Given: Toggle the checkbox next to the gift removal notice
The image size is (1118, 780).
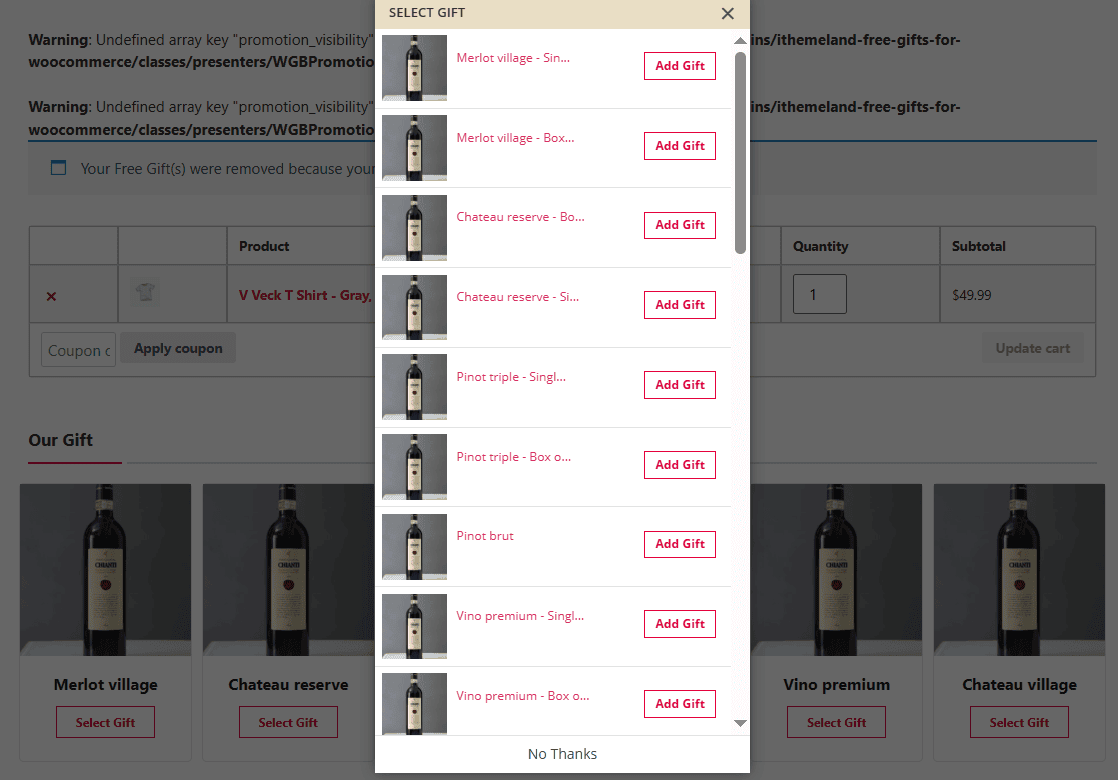Looking at the screenshot, I should point(57,168).
